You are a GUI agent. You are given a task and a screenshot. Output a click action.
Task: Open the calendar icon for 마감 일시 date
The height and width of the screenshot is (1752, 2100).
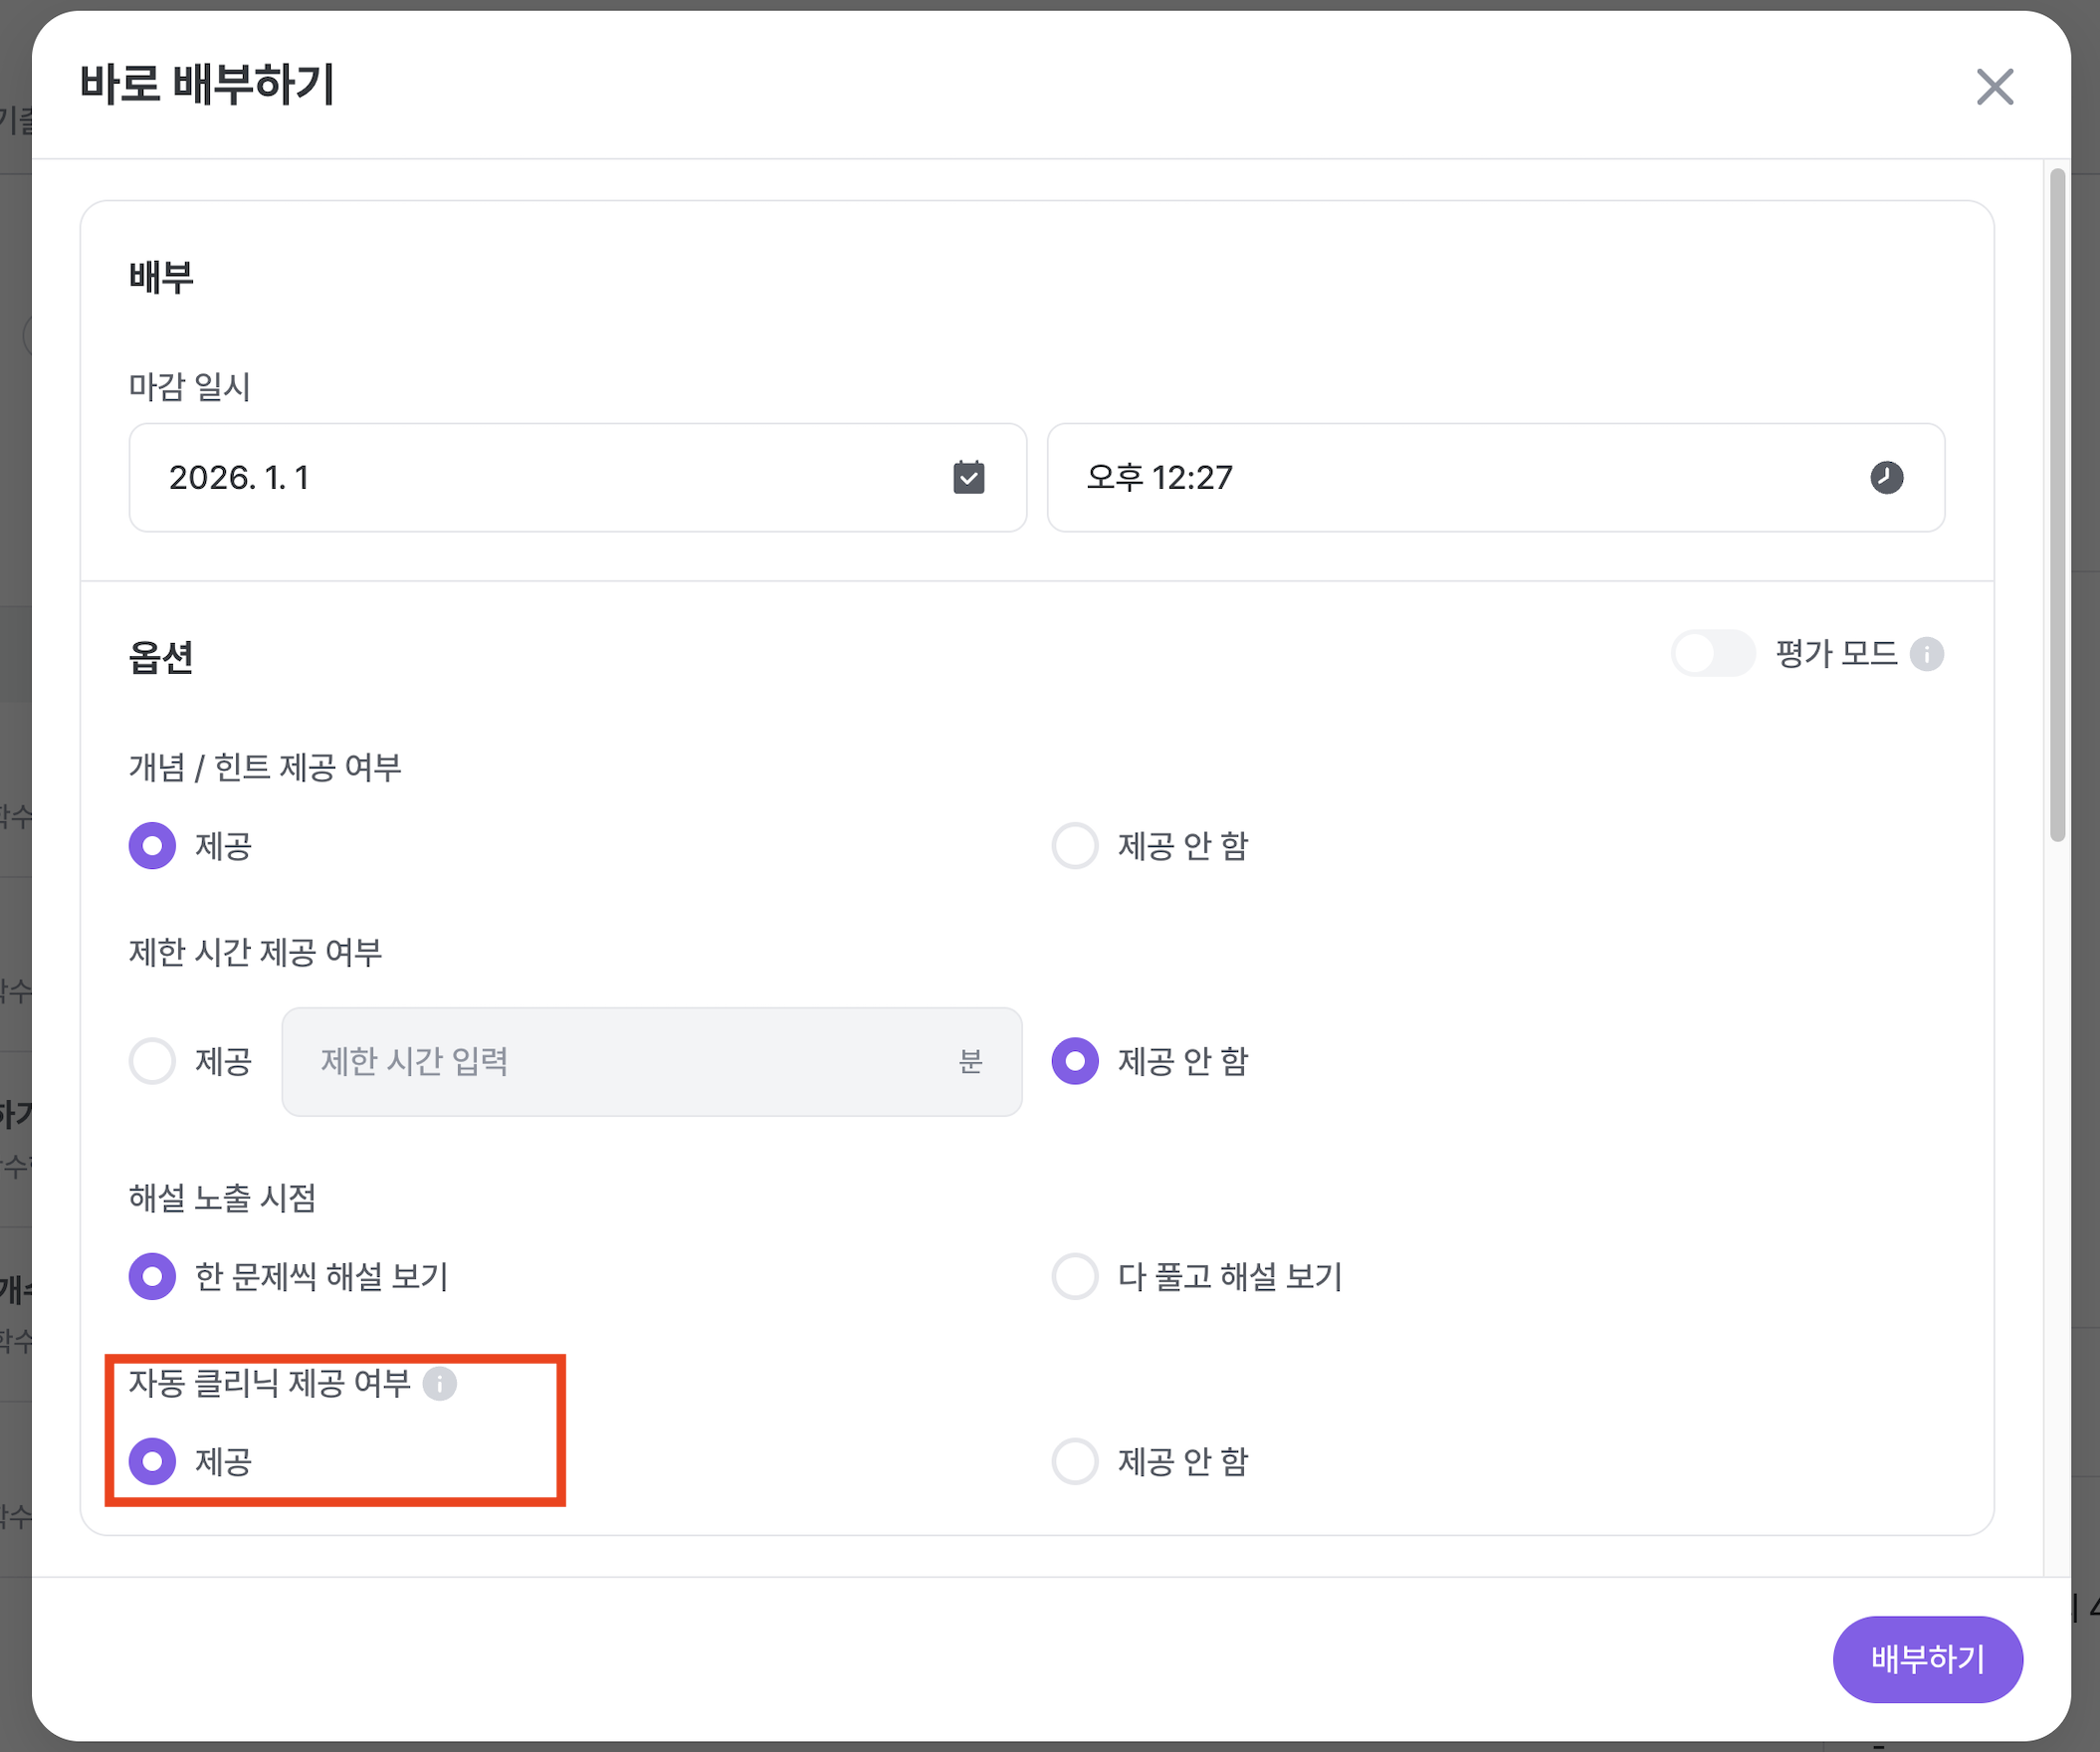pyautogui.click(x=966, y=477)
